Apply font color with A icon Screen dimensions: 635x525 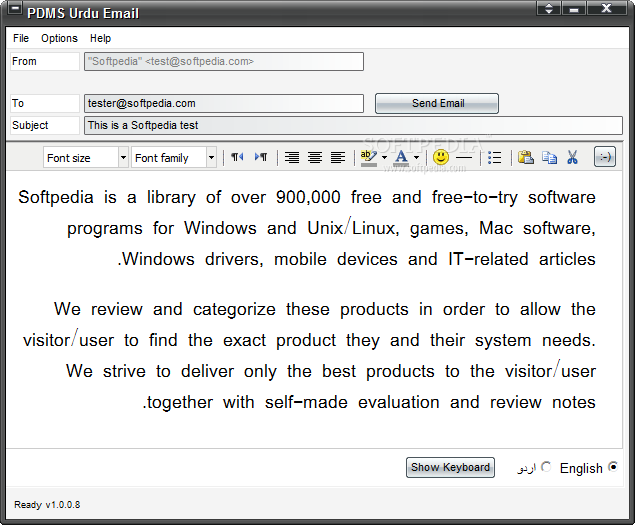coord(401,157)
